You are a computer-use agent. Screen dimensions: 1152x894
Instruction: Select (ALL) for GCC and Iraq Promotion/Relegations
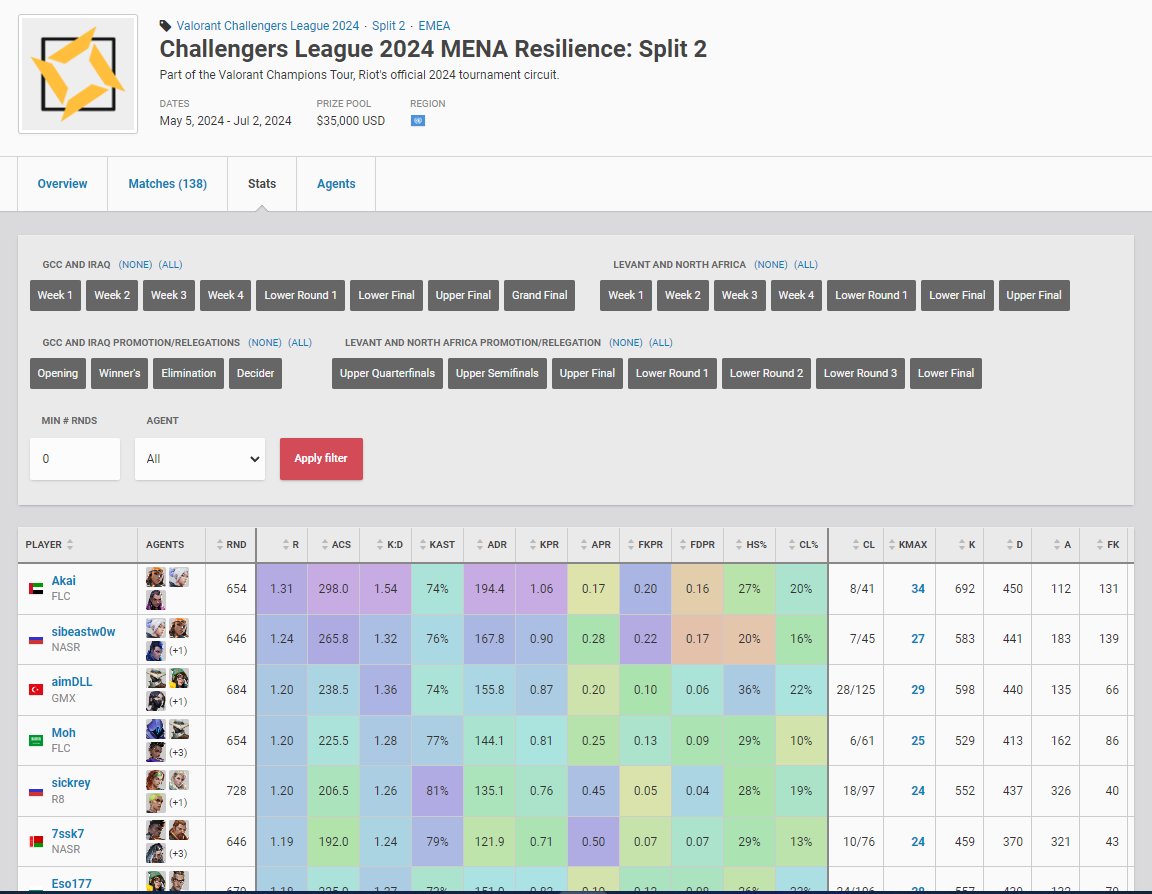click(x=300, y=342)
